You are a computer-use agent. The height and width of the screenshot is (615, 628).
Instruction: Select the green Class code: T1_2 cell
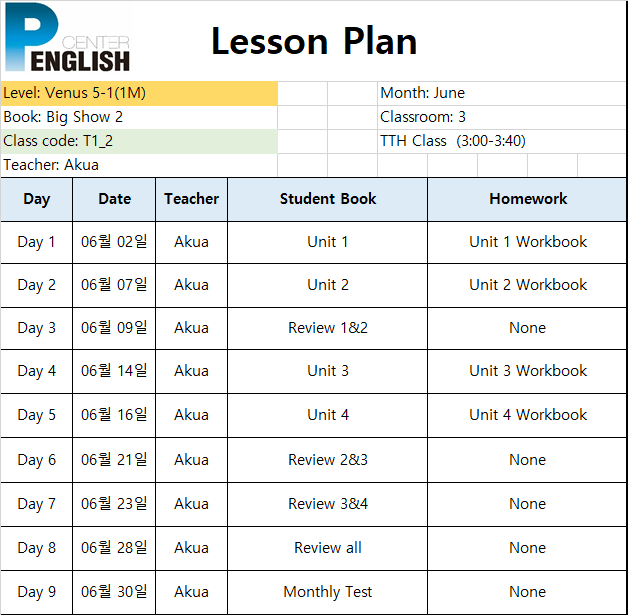(x=139, y=141)
